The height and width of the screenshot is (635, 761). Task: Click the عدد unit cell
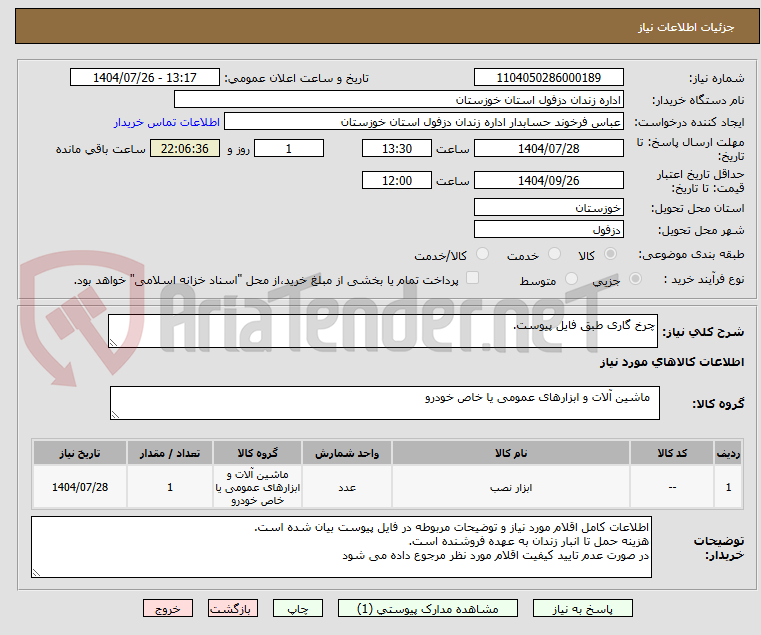pos(347,487)
